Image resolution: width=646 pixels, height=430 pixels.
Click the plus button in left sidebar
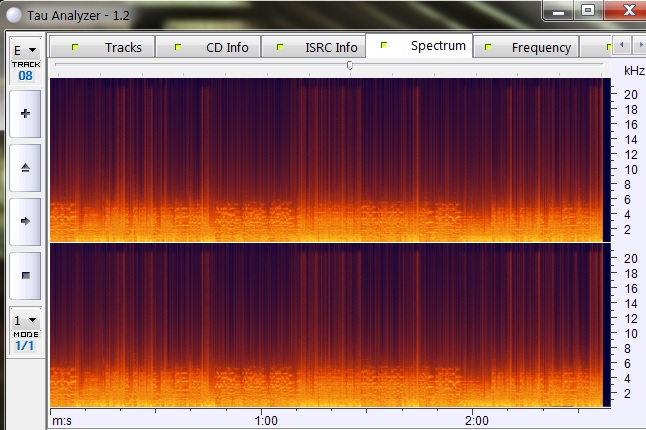(25, 115)
